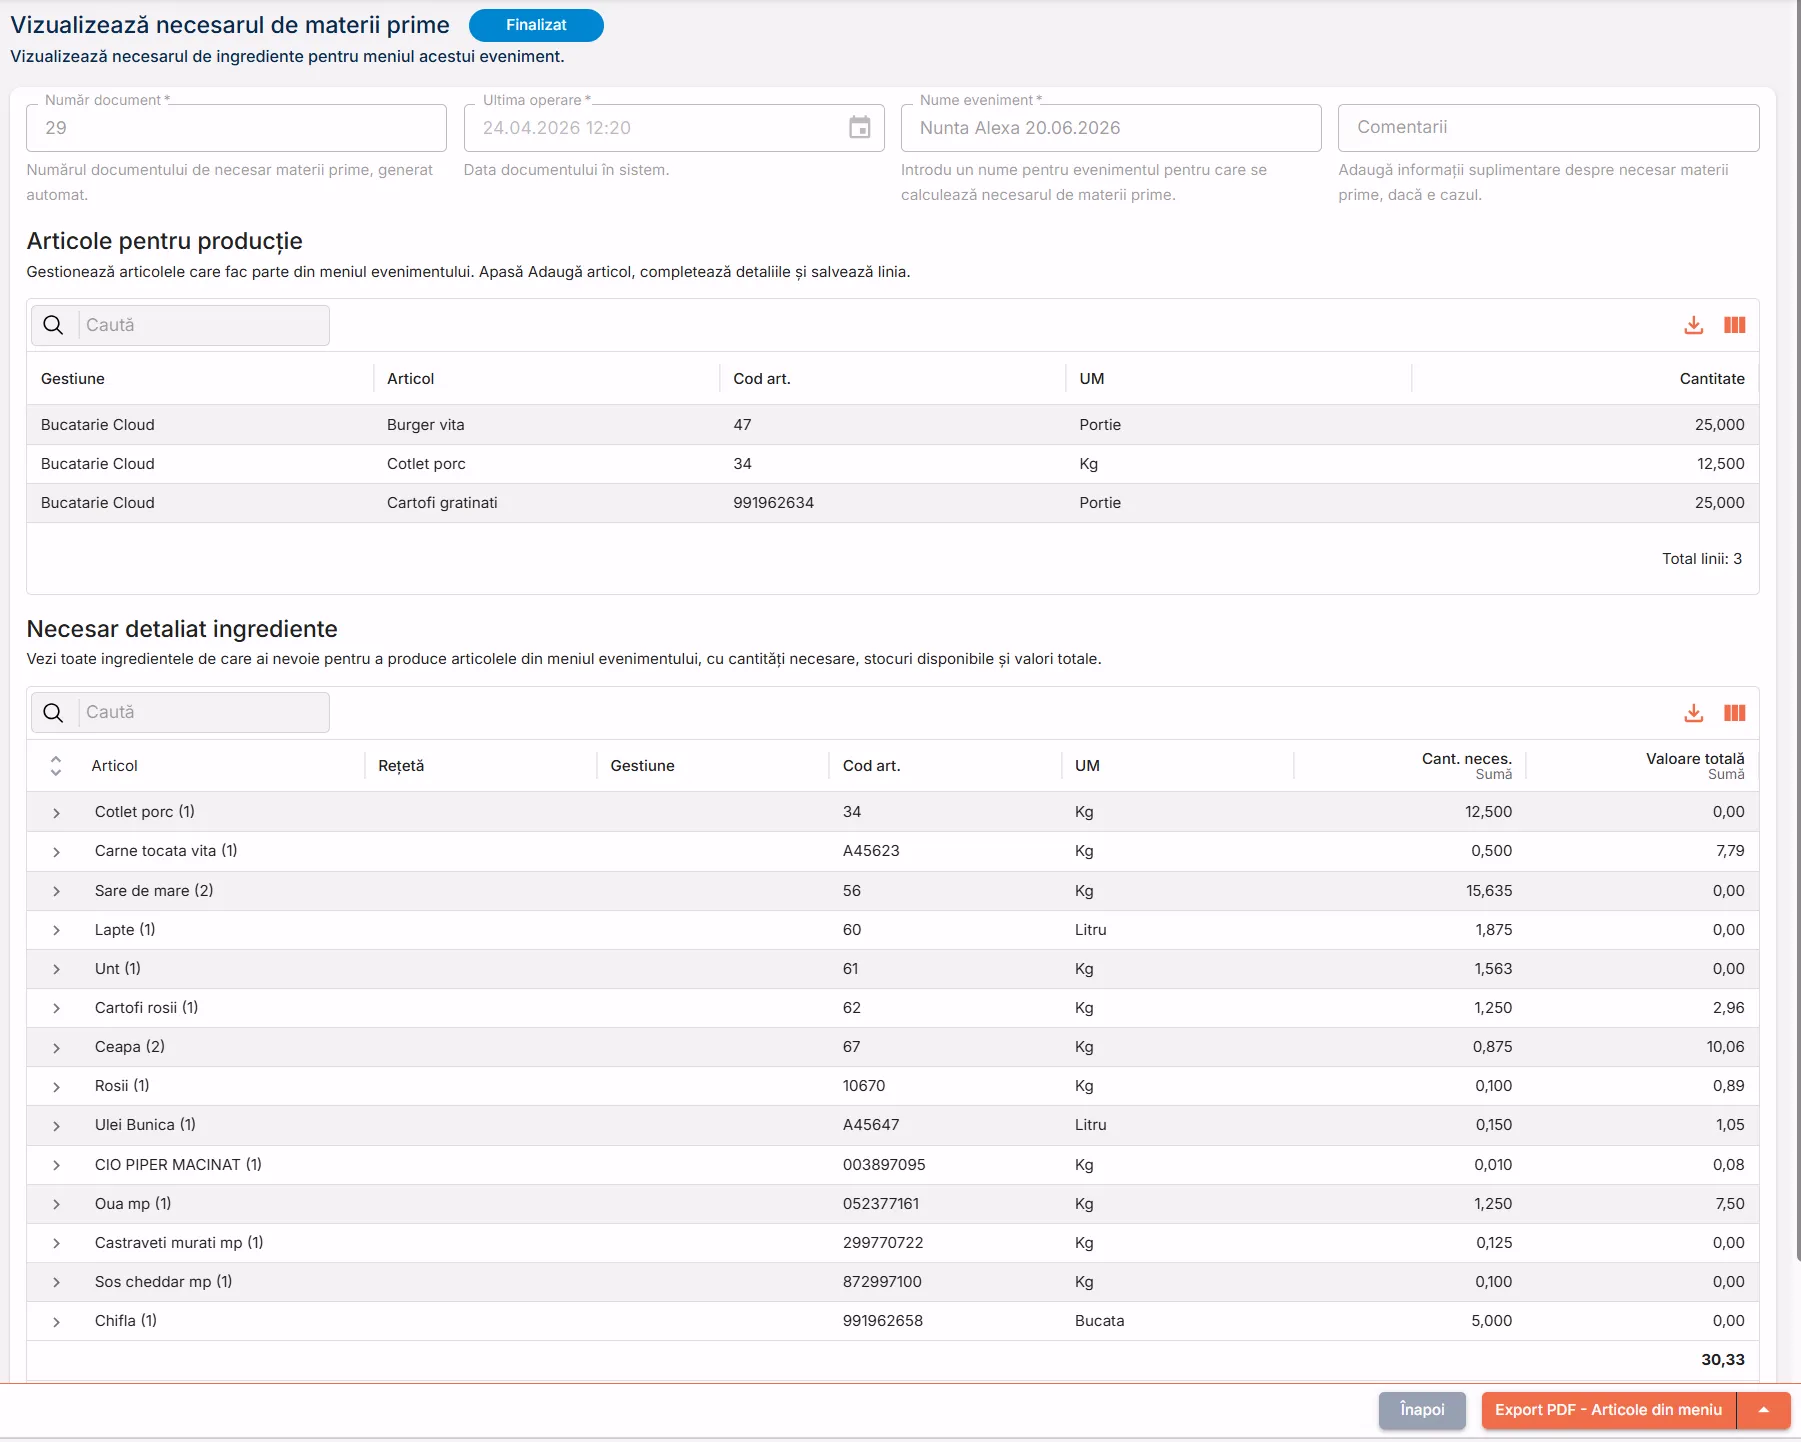
Task: Click Export PDF - Articole din meniu button
Action: 1608,1410
